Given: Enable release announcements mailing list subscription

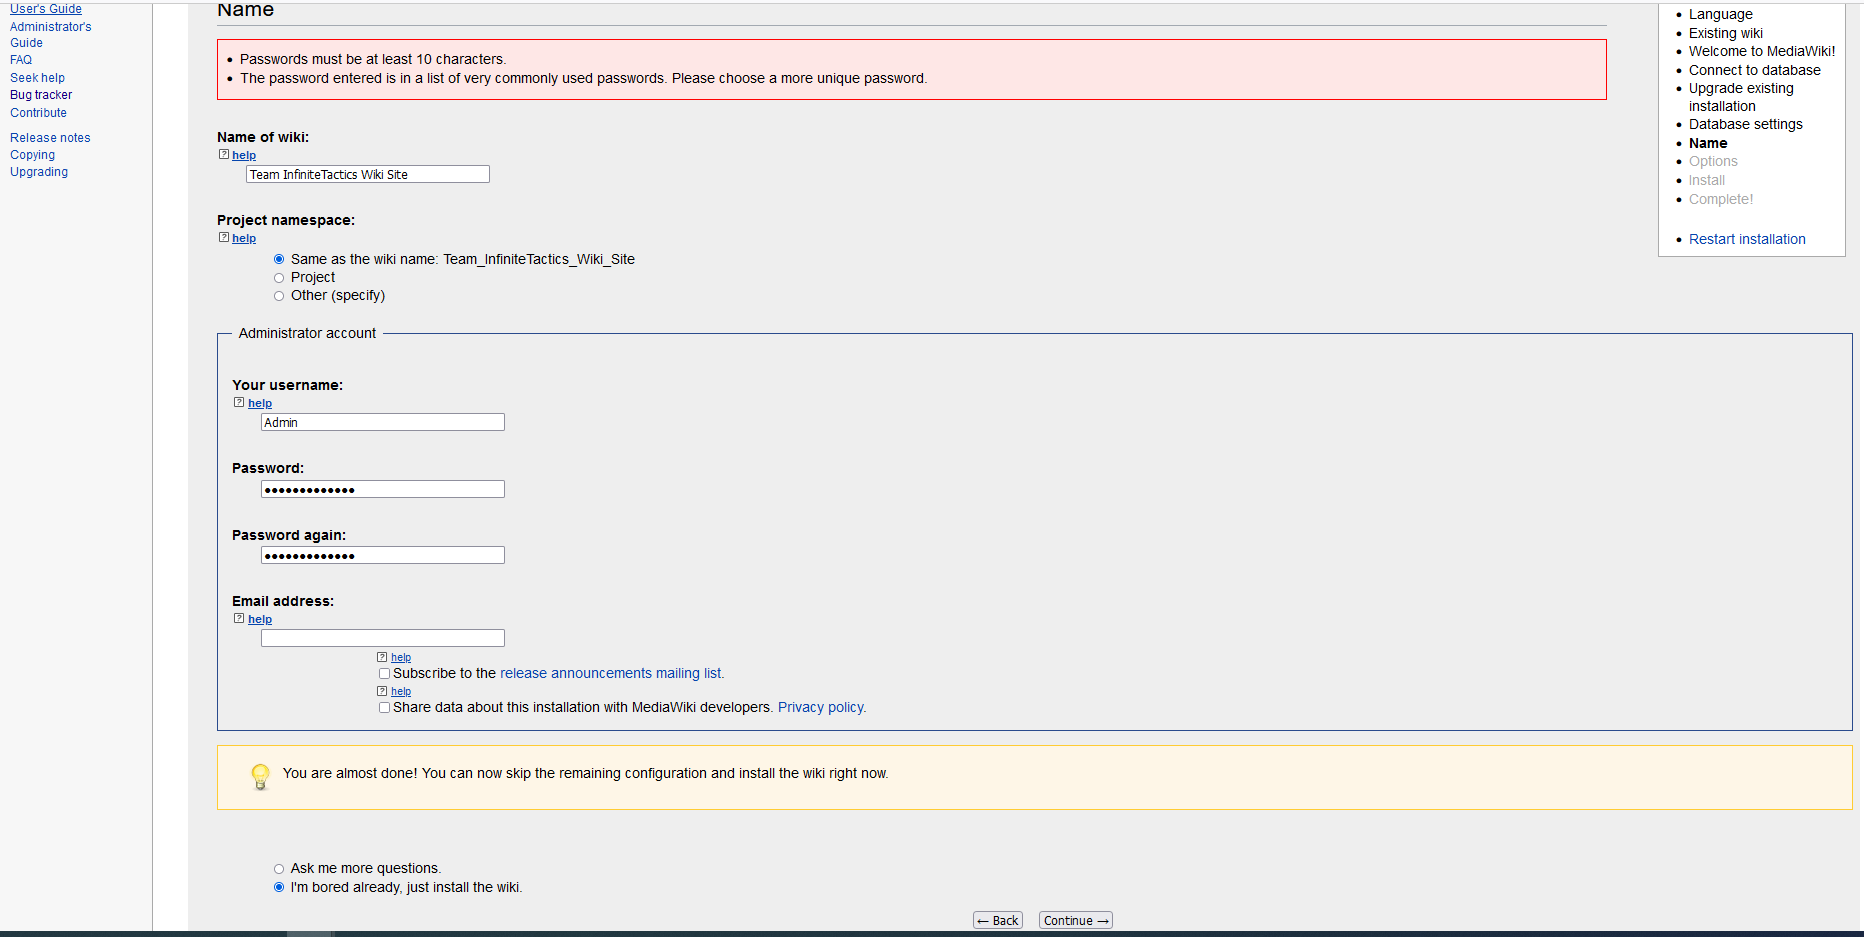Looking at the screenshot, I should coord(384,674).
